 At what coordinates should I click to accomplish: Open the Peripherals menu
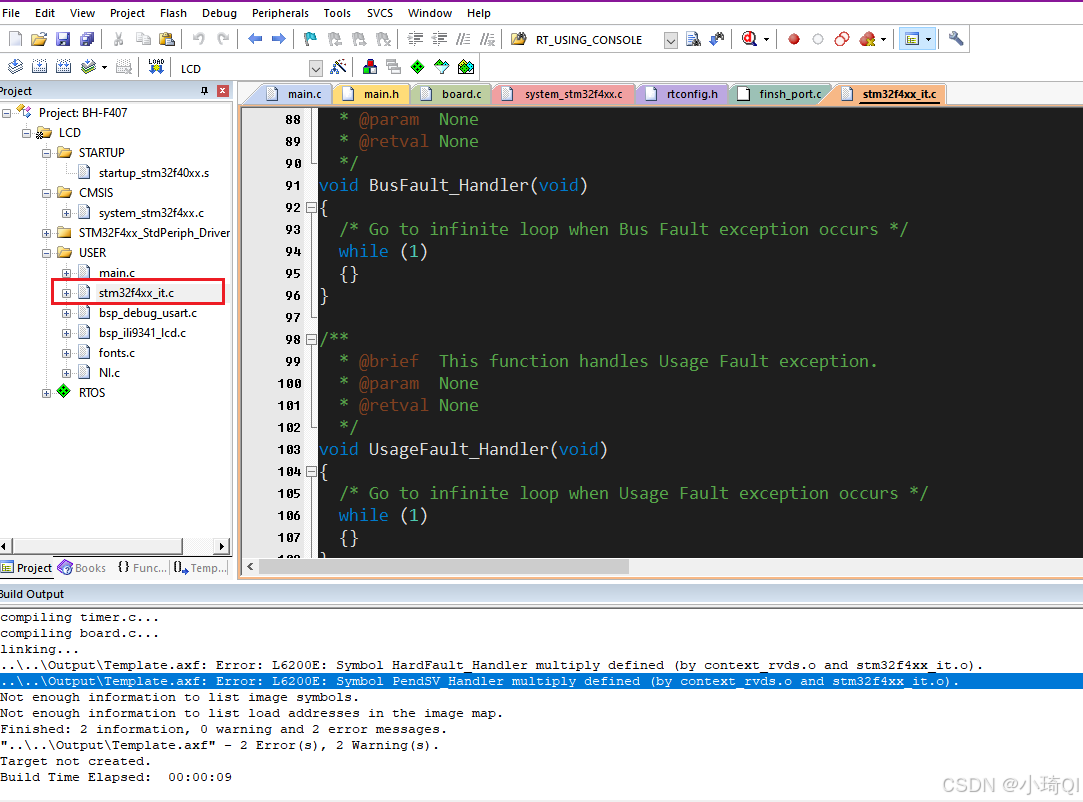click(x=280, y=13)
